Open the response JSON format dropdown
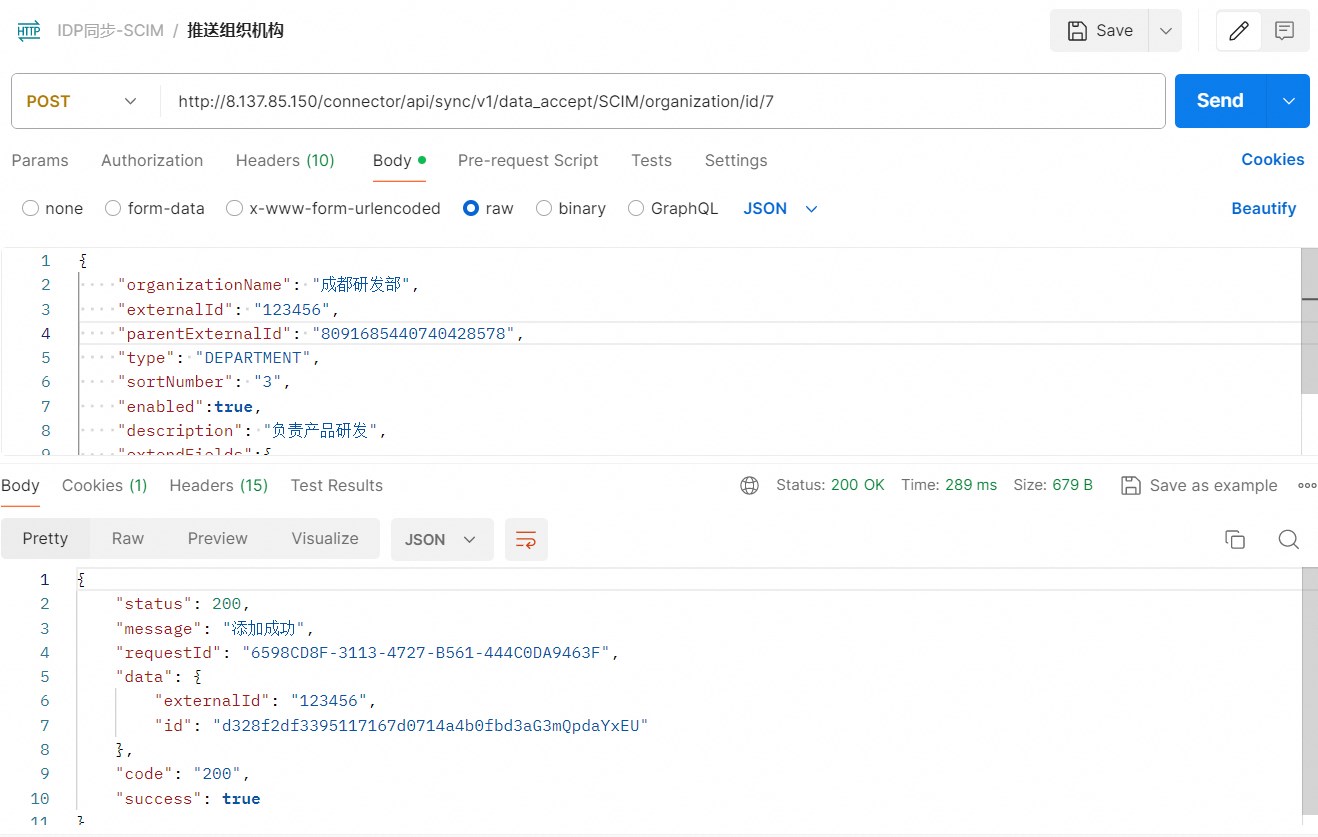This screenshot has height=837, width=1318. [441, 540]
